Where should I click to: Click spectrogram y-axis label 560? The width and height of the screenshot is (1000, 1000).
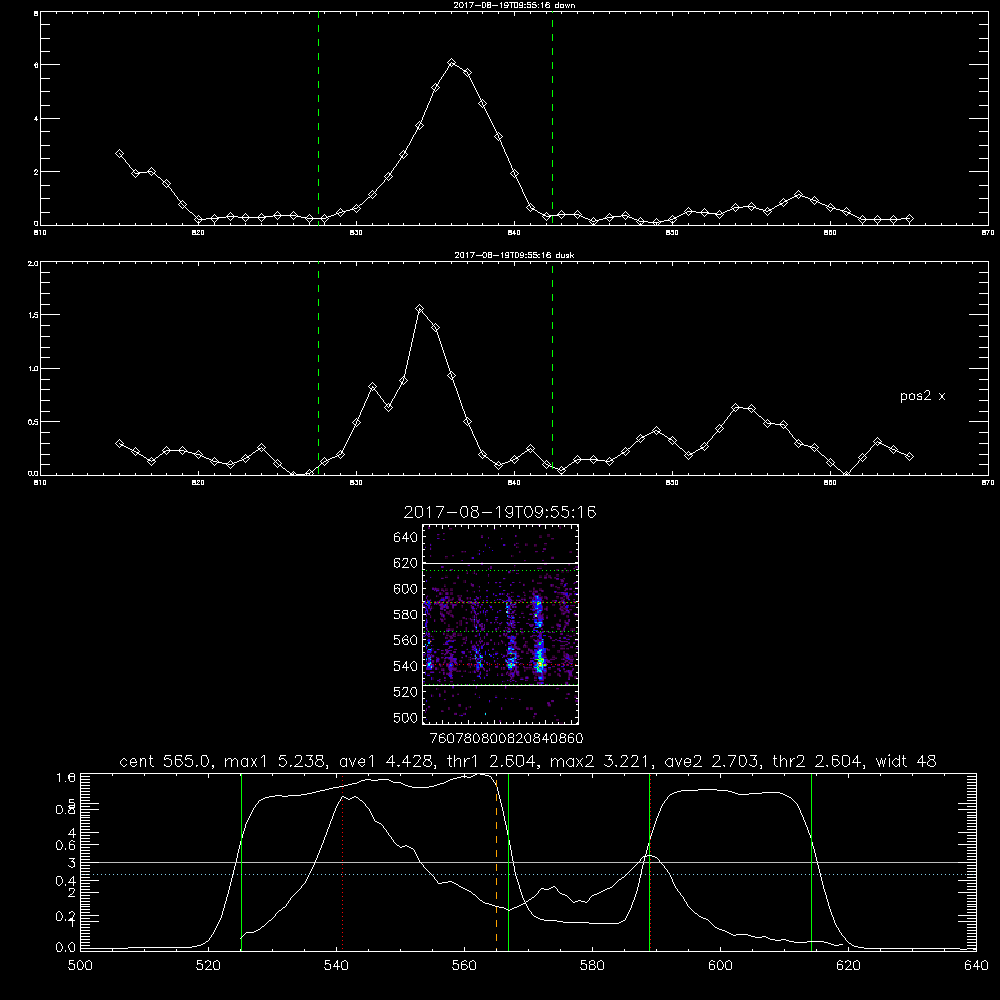pyautogui.click(x=406, y=640)
